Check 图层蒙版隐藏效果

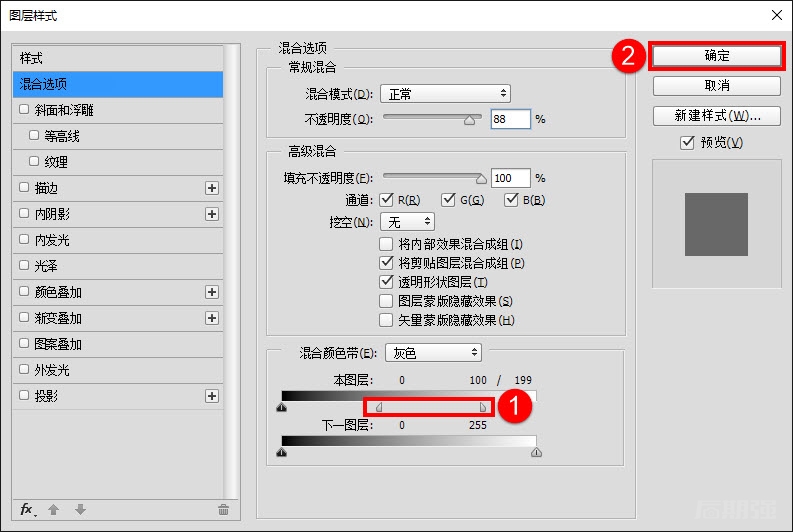(386, 301)
